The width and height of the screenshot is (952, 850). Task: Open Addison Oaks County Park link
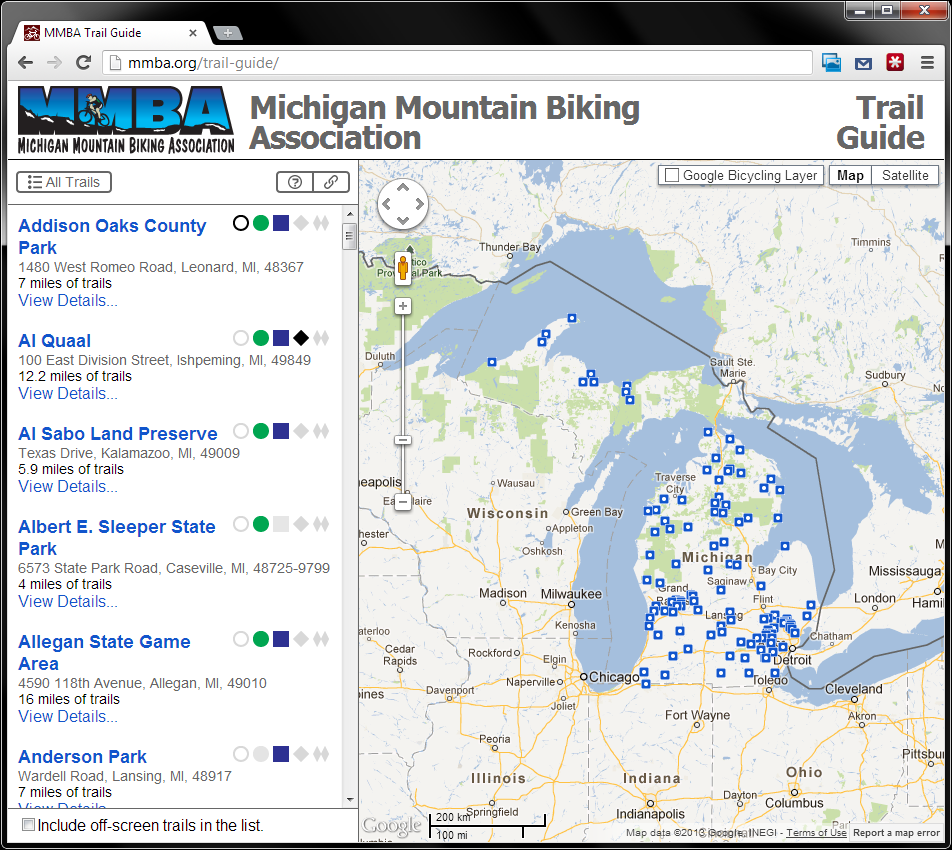pos(112,236)
